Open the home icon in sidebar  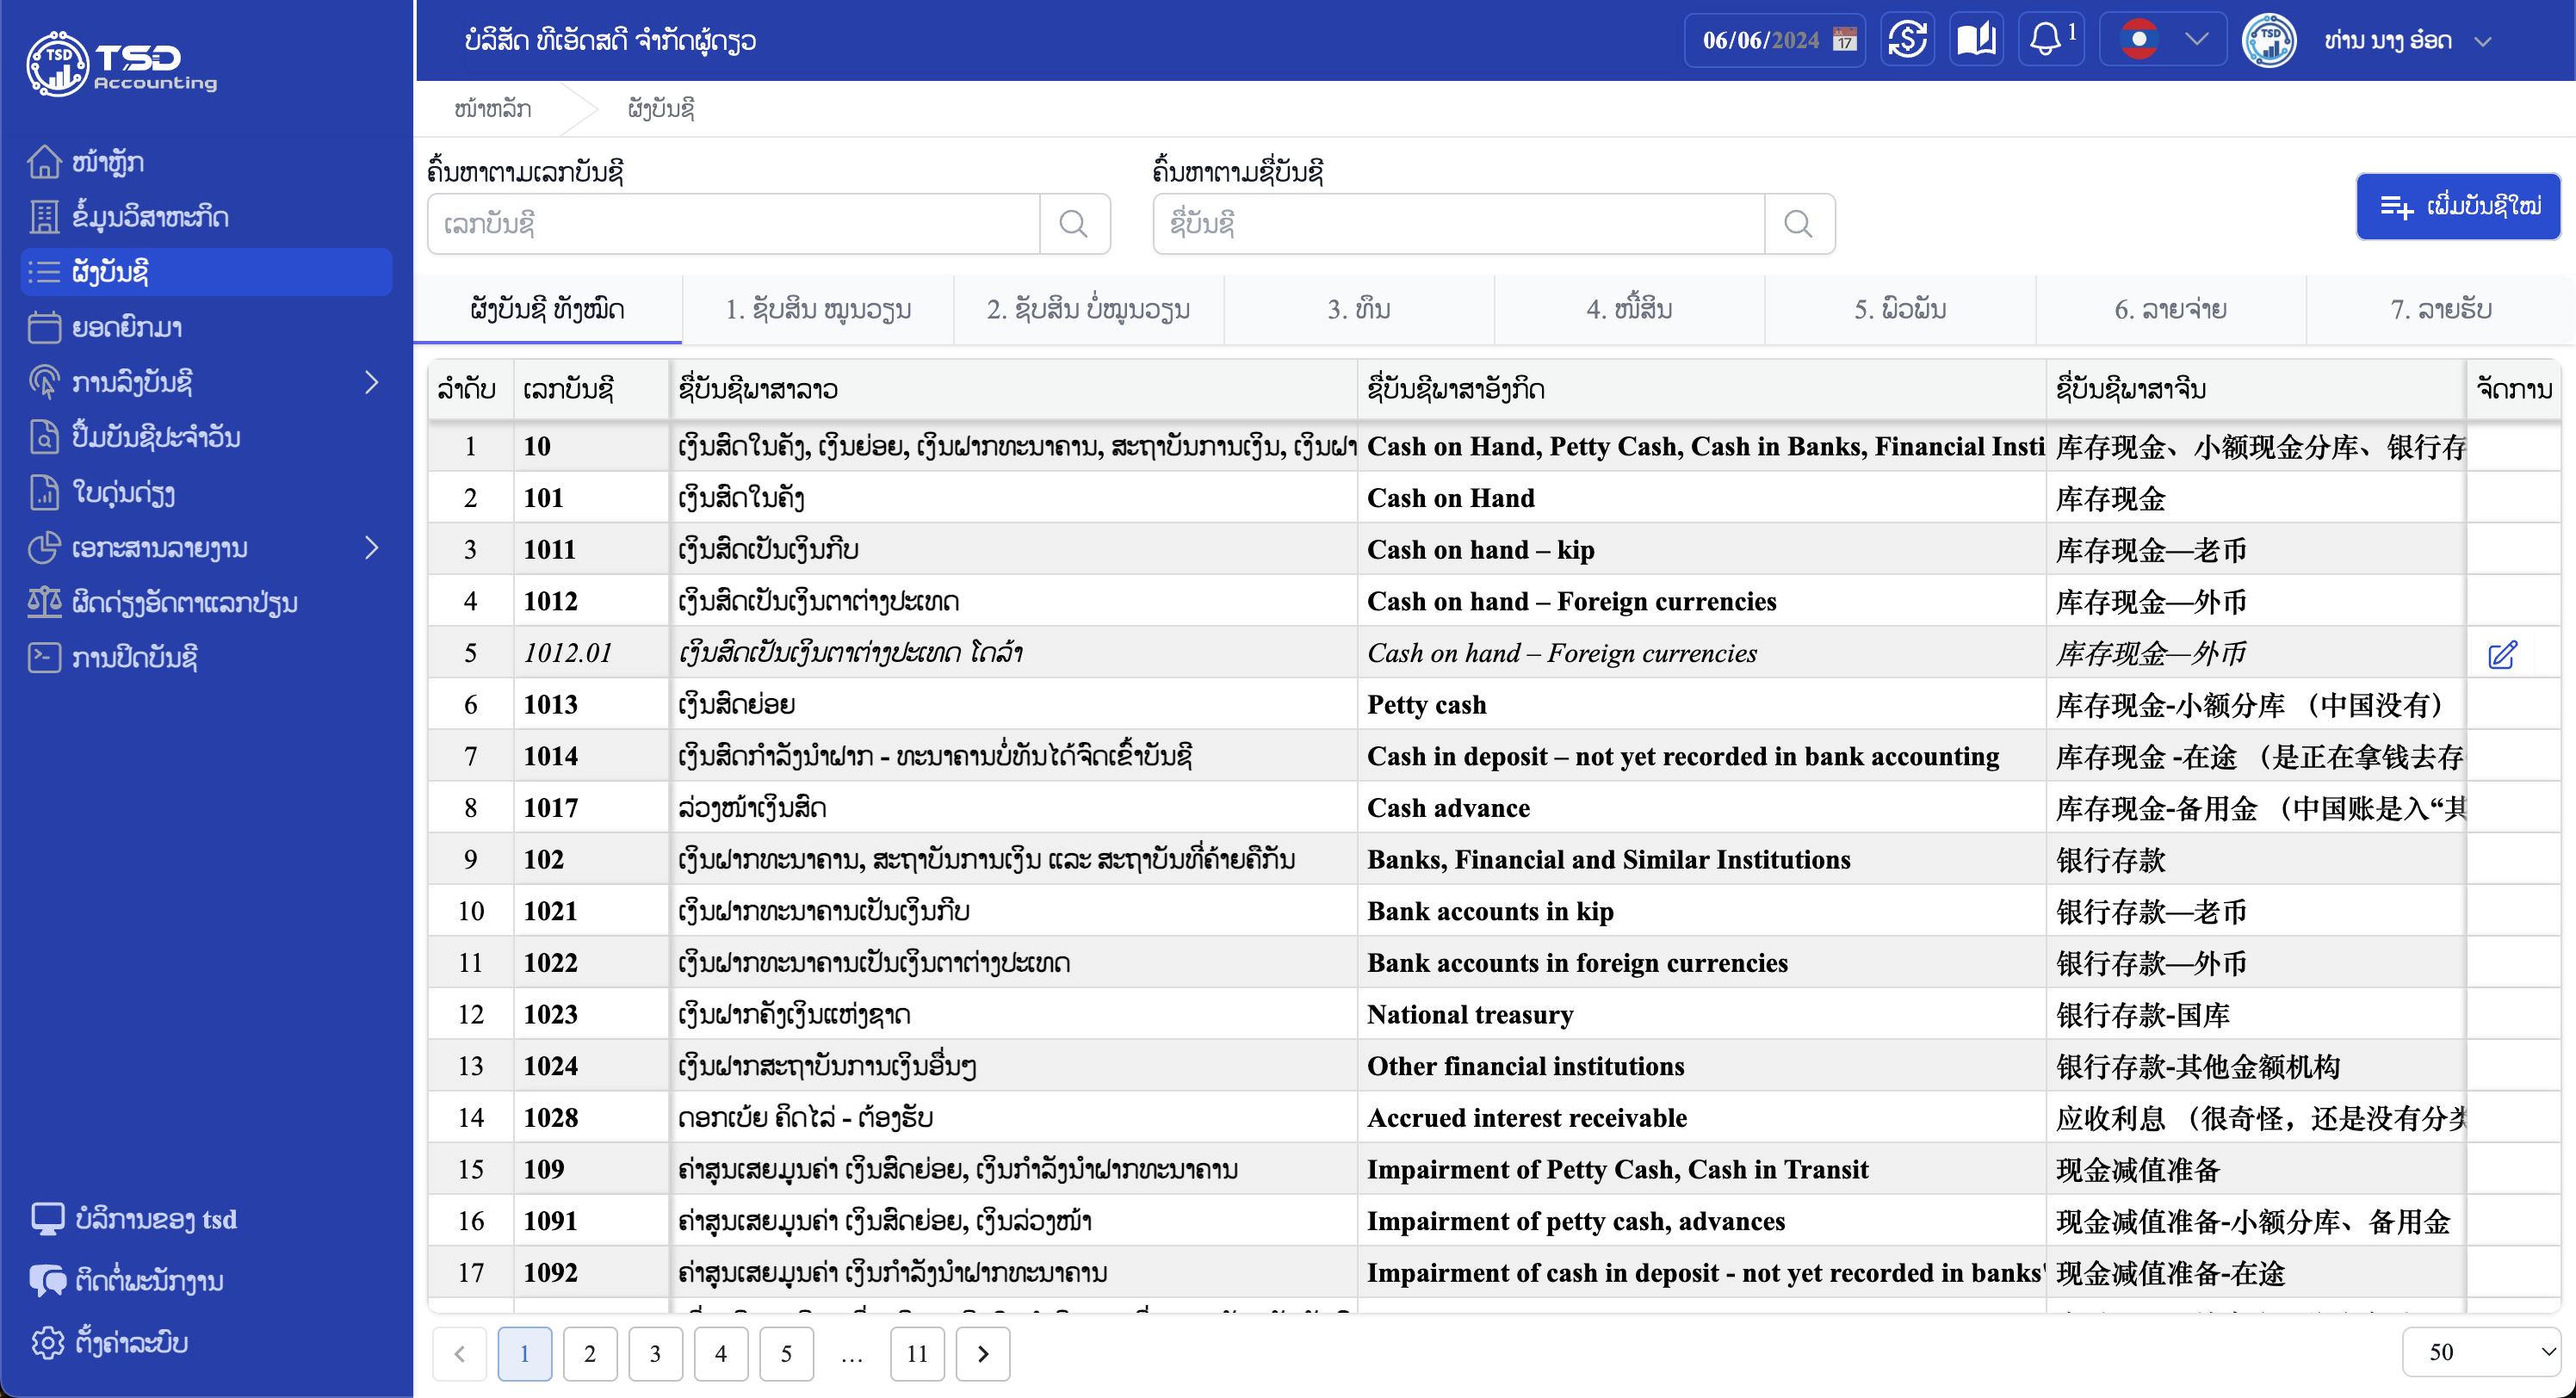coord(44,161)
